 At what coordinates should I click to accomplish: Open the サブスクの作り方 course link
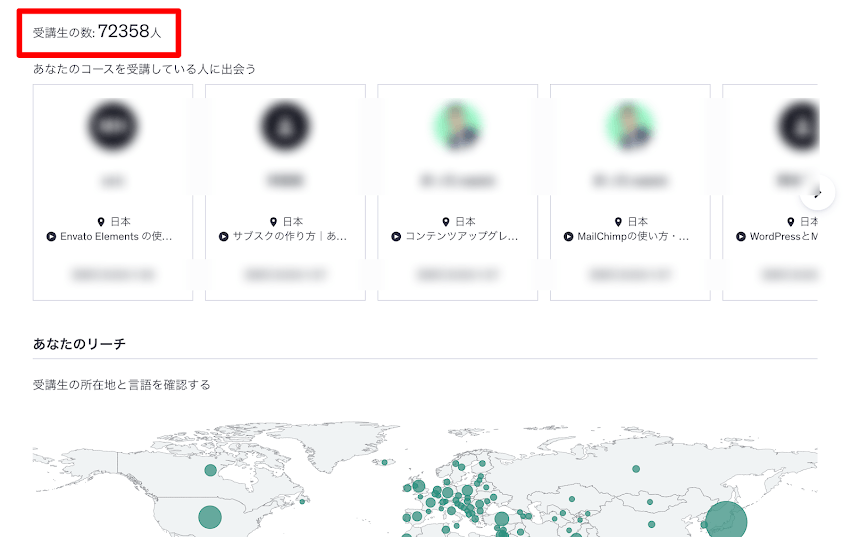(290, 236)
